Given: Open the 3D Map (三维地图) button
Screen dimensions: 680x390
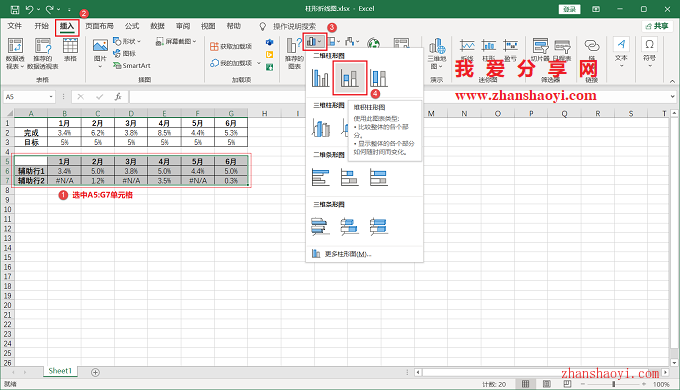Looking at the screenshot, I should tap(437, 53).
